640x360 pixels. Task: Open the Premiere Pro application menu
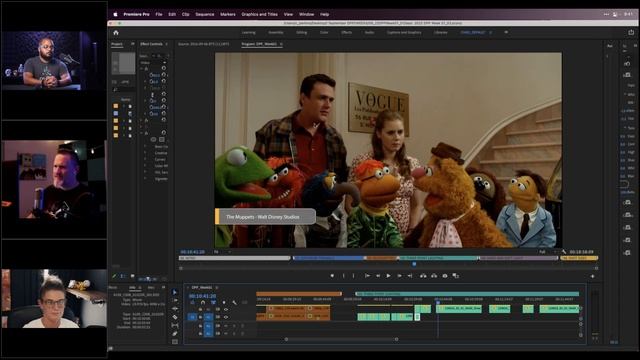click(x=136, y=14)
